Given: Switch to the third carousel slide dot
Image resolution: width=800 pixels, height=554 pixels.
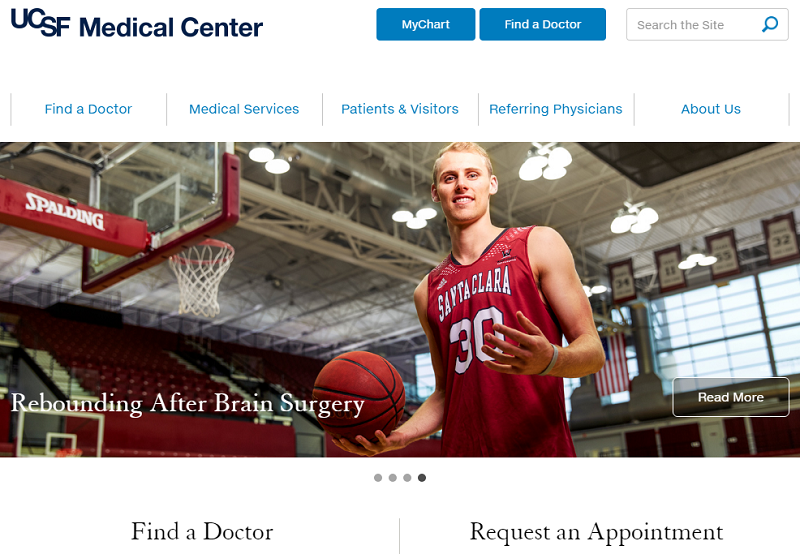Looking at the screenshot, I should point(407,477).
